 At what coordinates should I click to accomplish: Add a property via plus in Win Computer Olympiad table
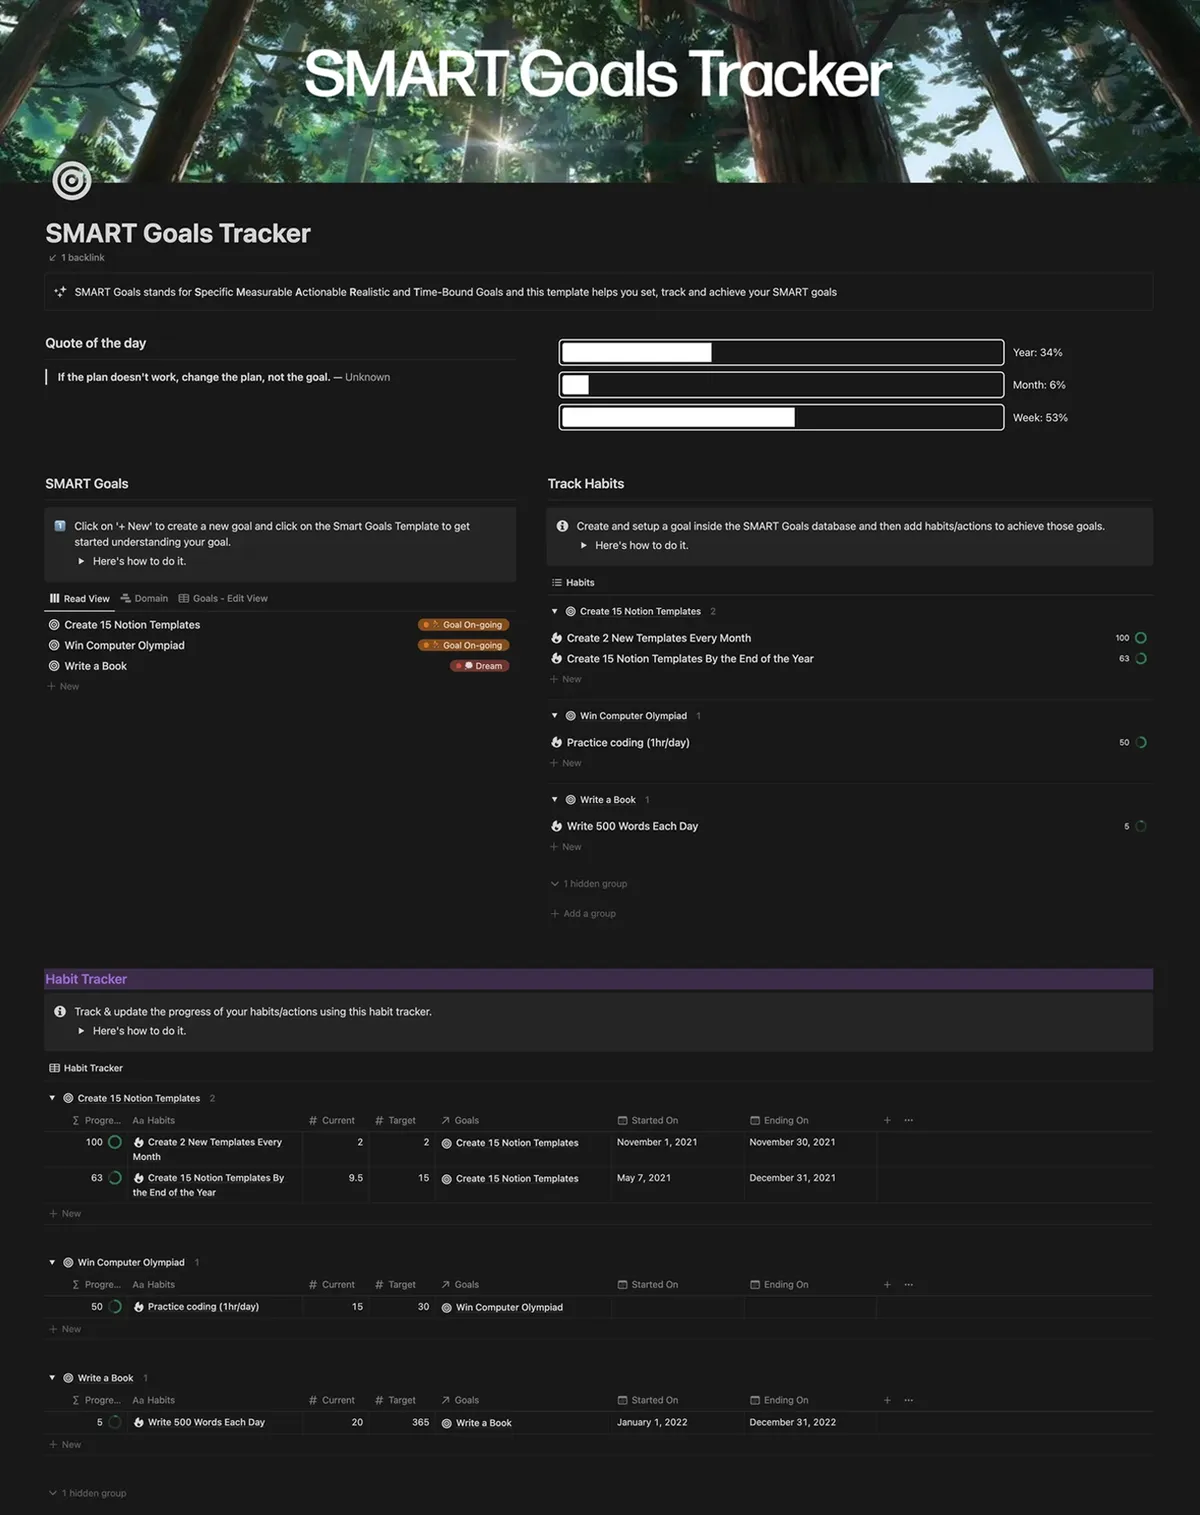coord(887,1284)
